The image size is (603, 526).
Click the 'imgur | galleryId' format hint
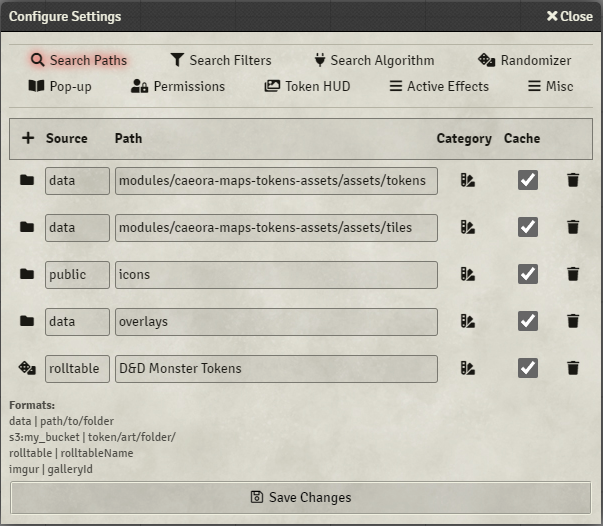[51, 469]
